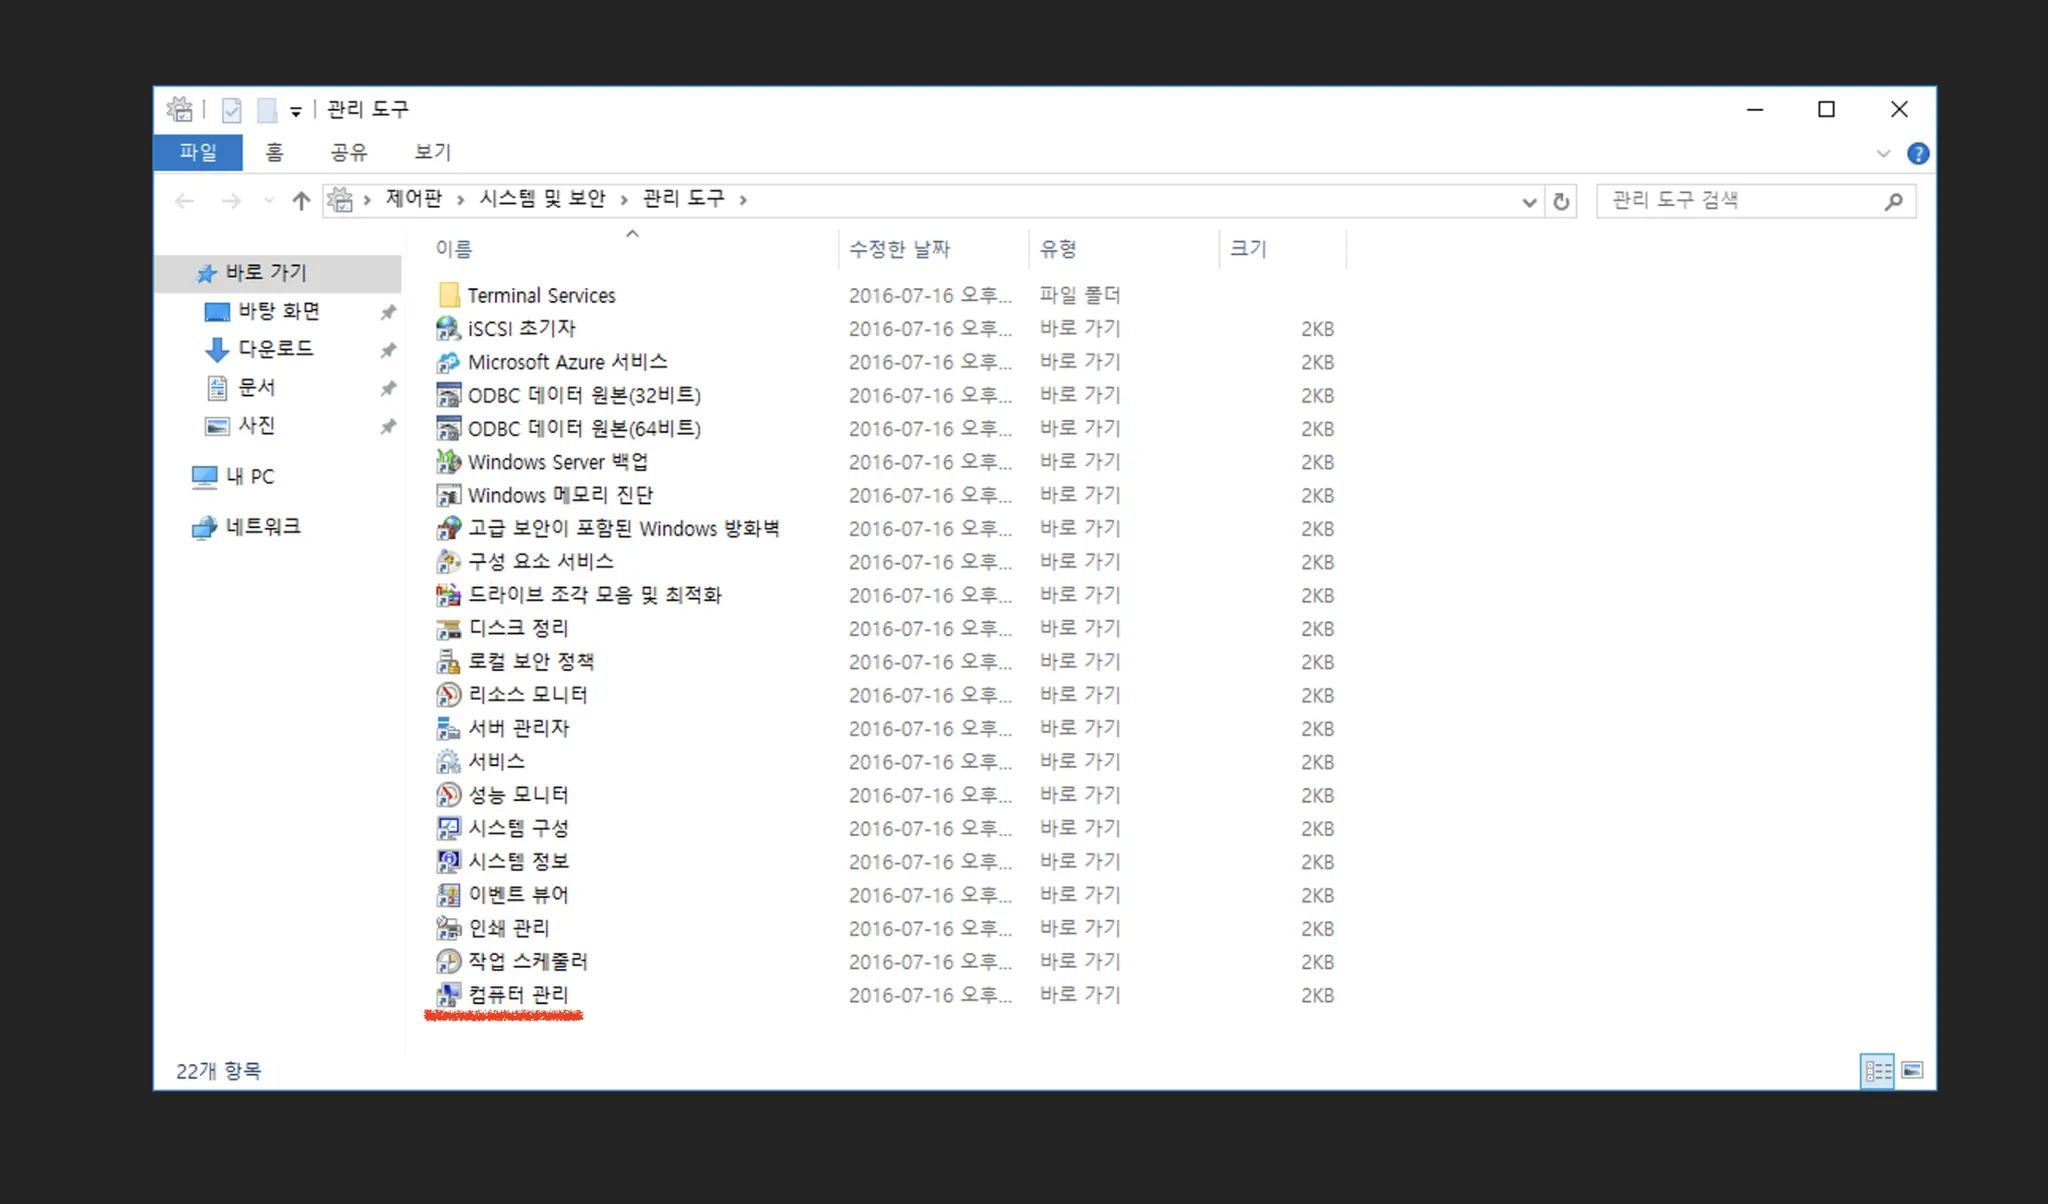Switch to large icons view layout
Image resolution: width=2048 pixels, height=1204 pixels.
click(x=1912, y=1071)
